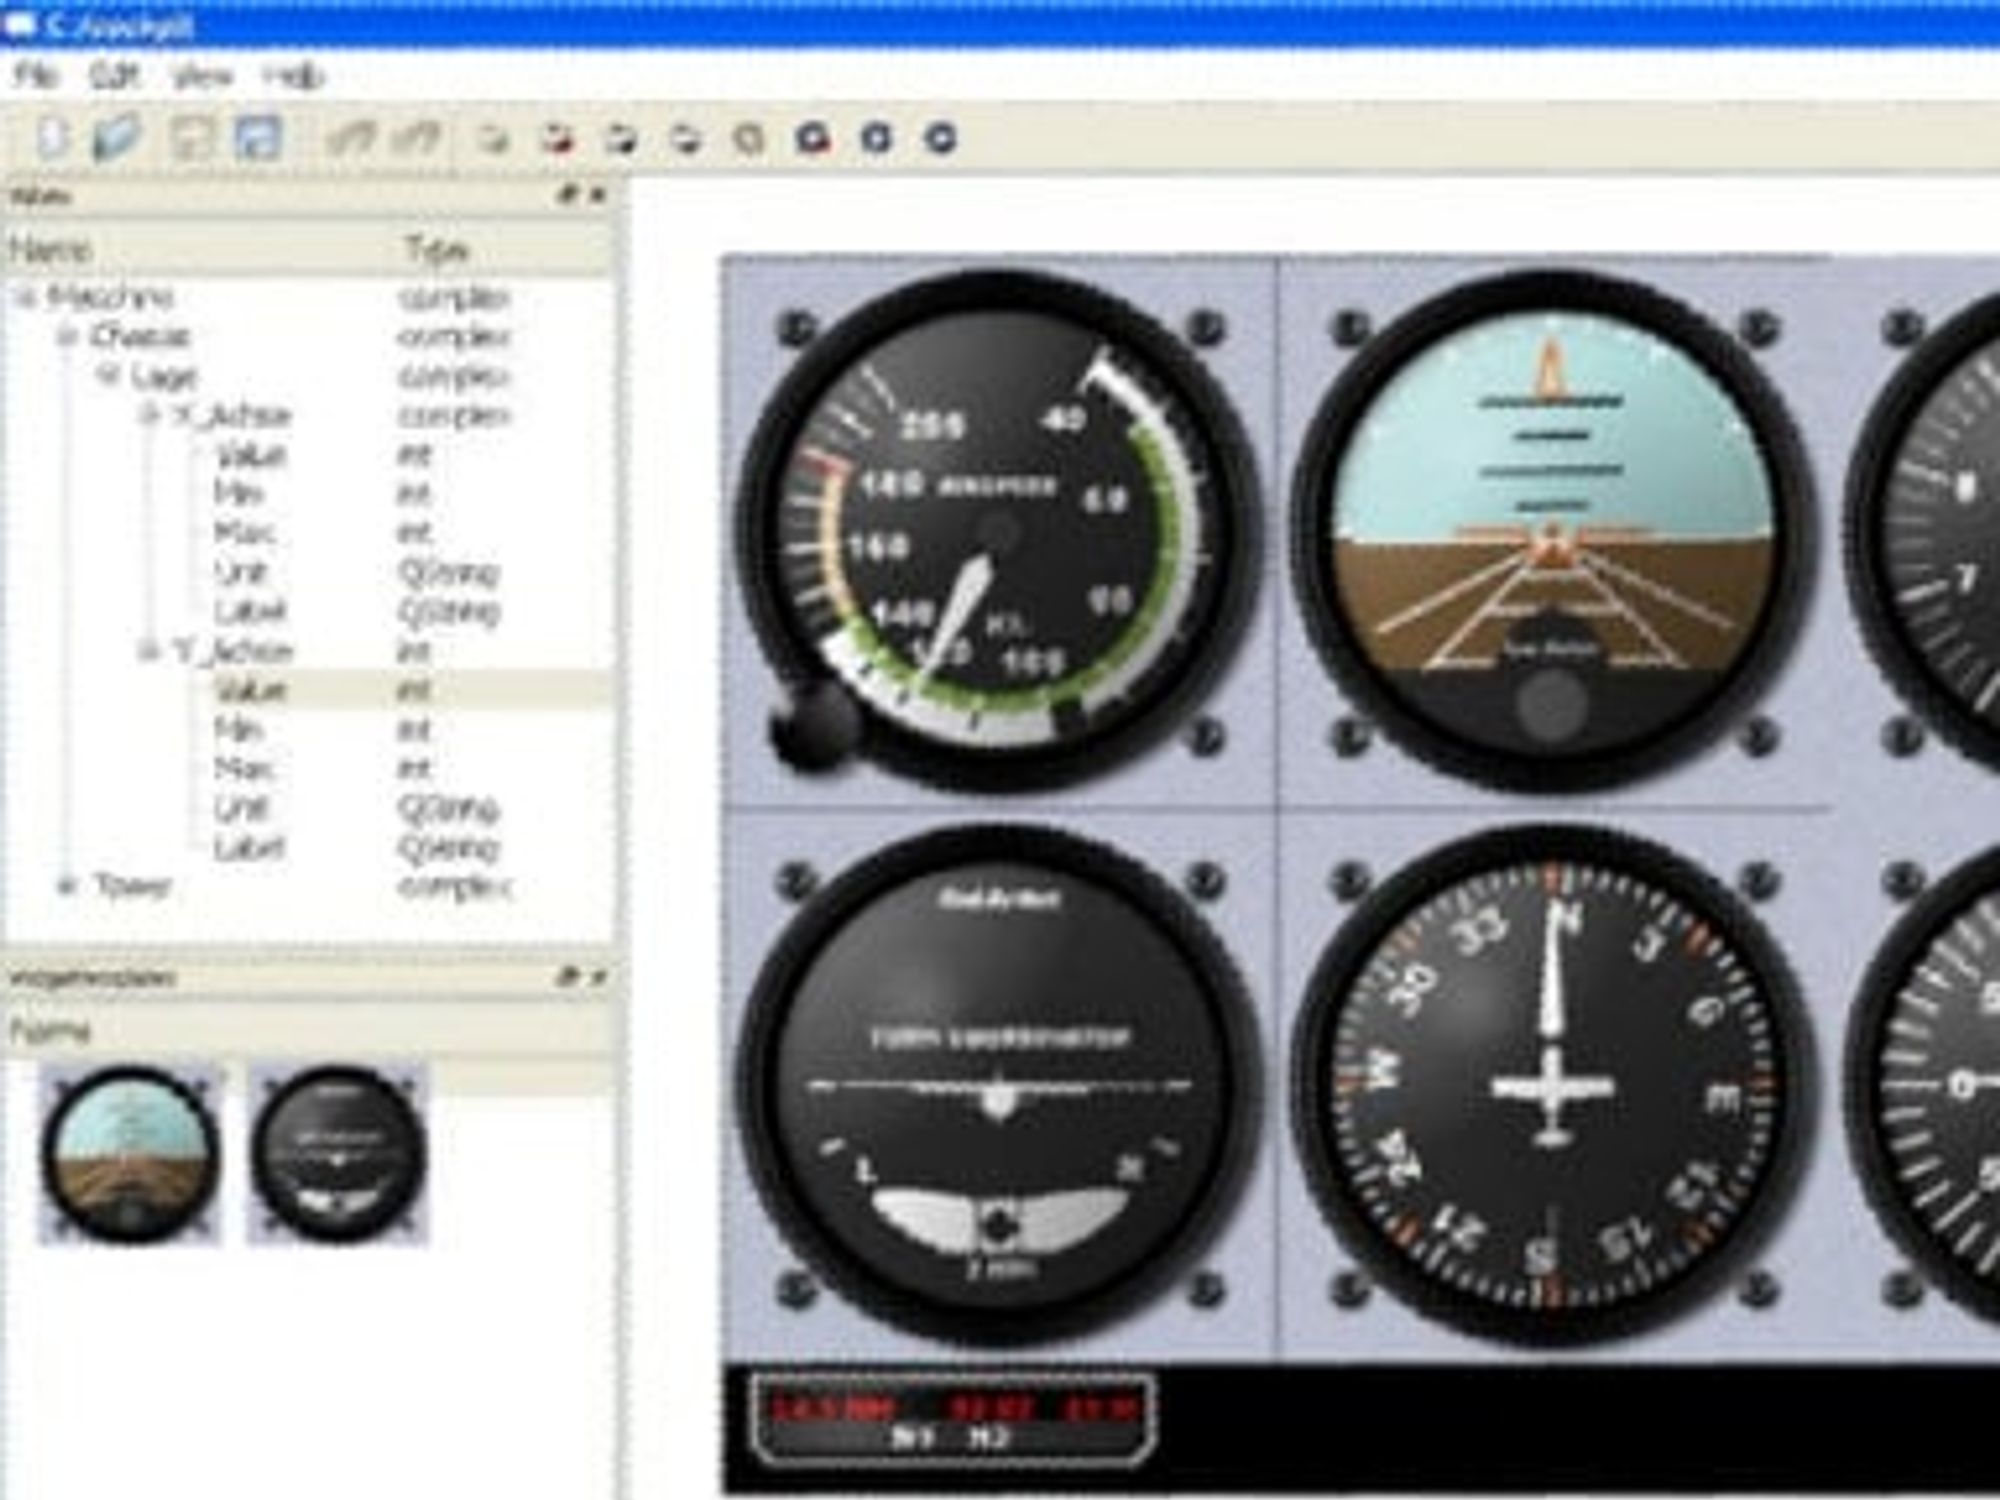Click the highlighted blue Save toolbar icon
Viewport: 2000px width, 1500px height.
click(x=257, y=138)
